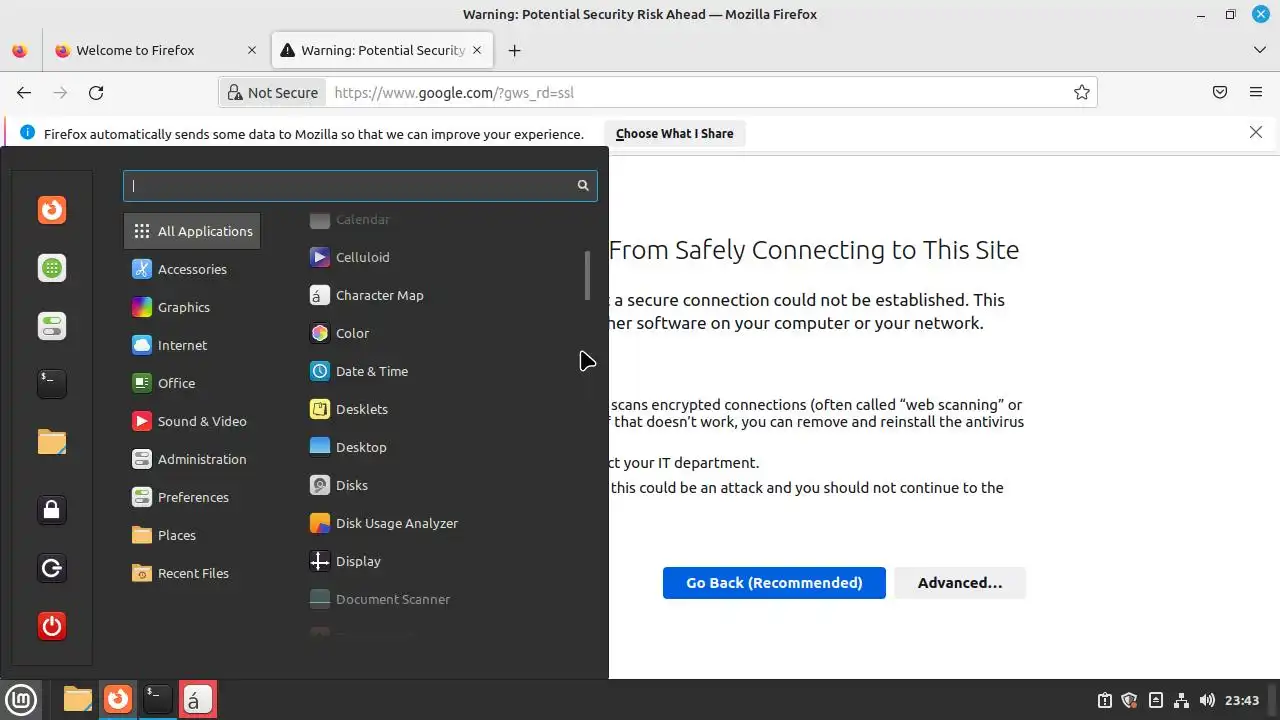
Task: Open the Firefox hamburger application menu
Action: coord(1256,93)
